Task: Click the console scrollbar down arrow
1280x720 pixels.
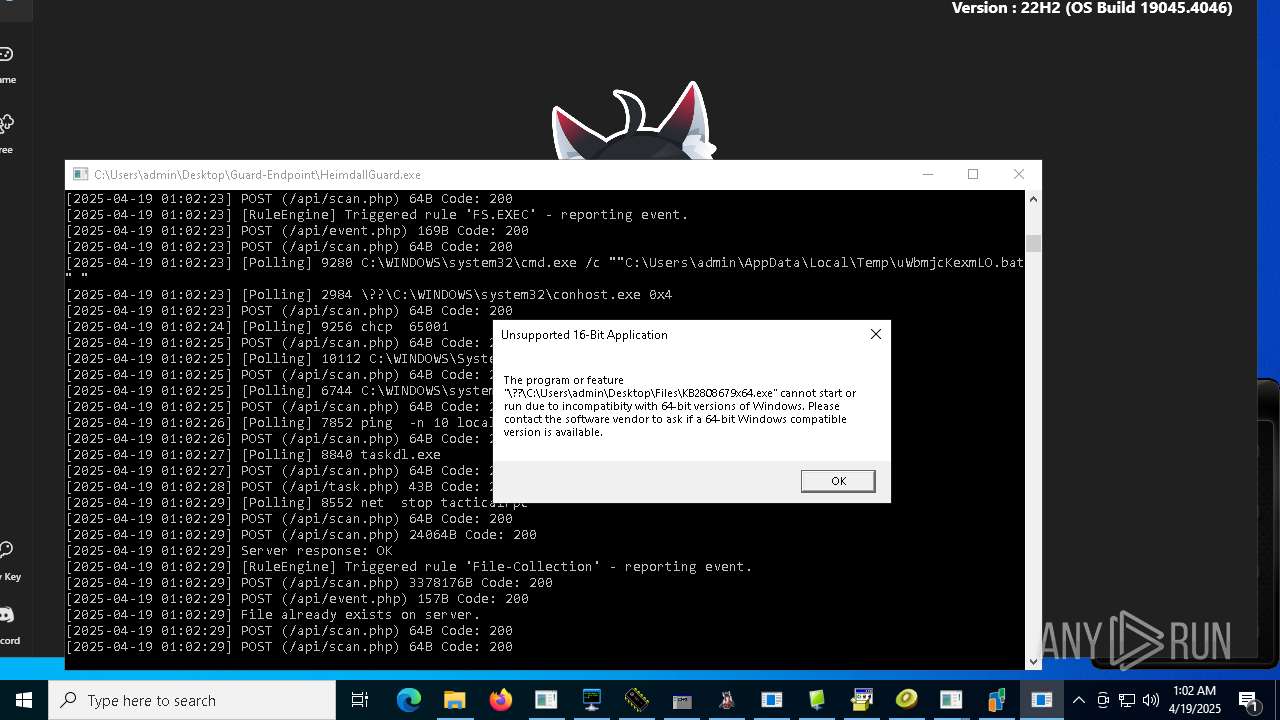Action: (x=1033, y=661)
